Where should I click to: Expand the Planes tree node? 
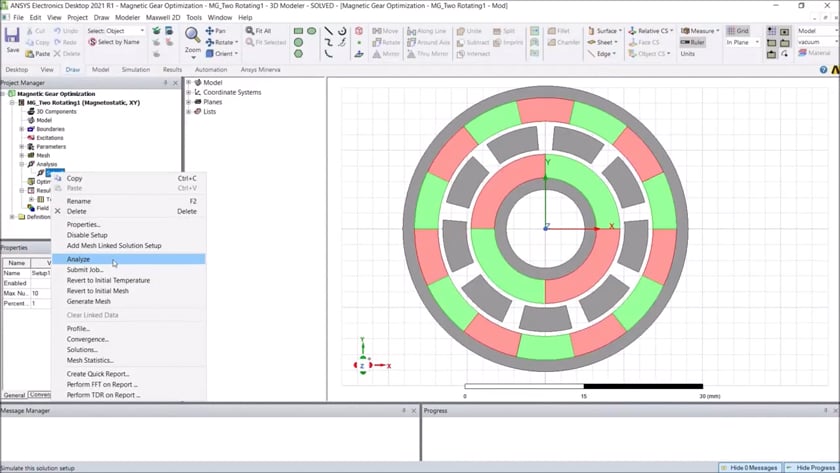pos(189,102)
